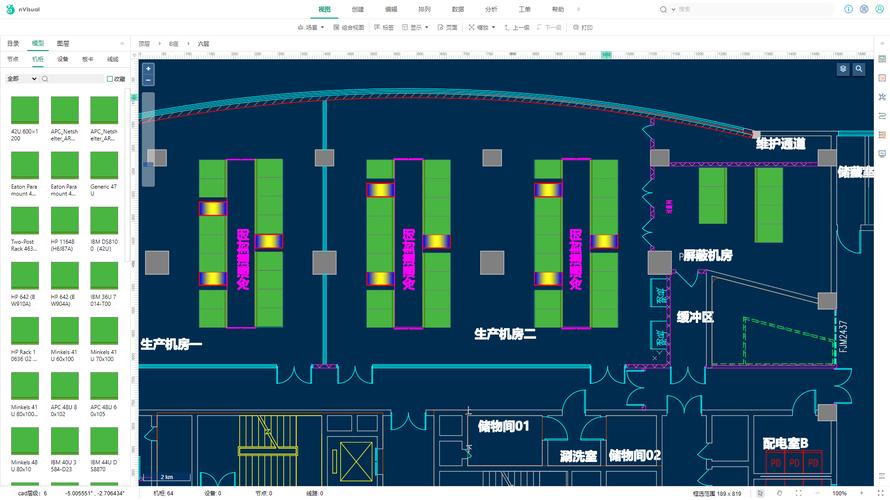Click the bottom icon of right sidebar
890x500 pixels.
pyautogui.click(x=881, y=476)
